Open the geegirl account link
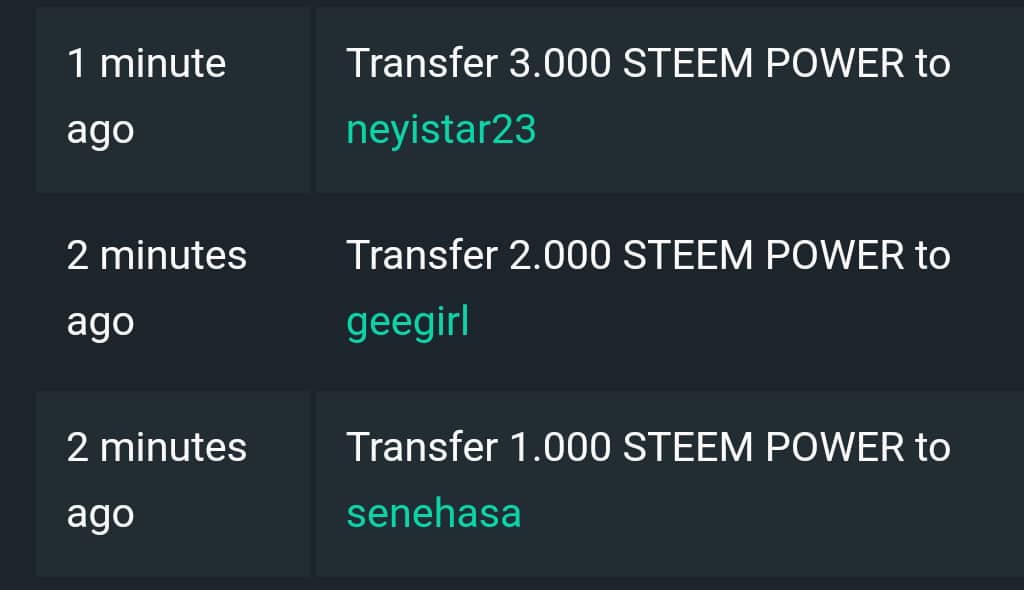1024x590 pixels. click(x=408, y=322)
